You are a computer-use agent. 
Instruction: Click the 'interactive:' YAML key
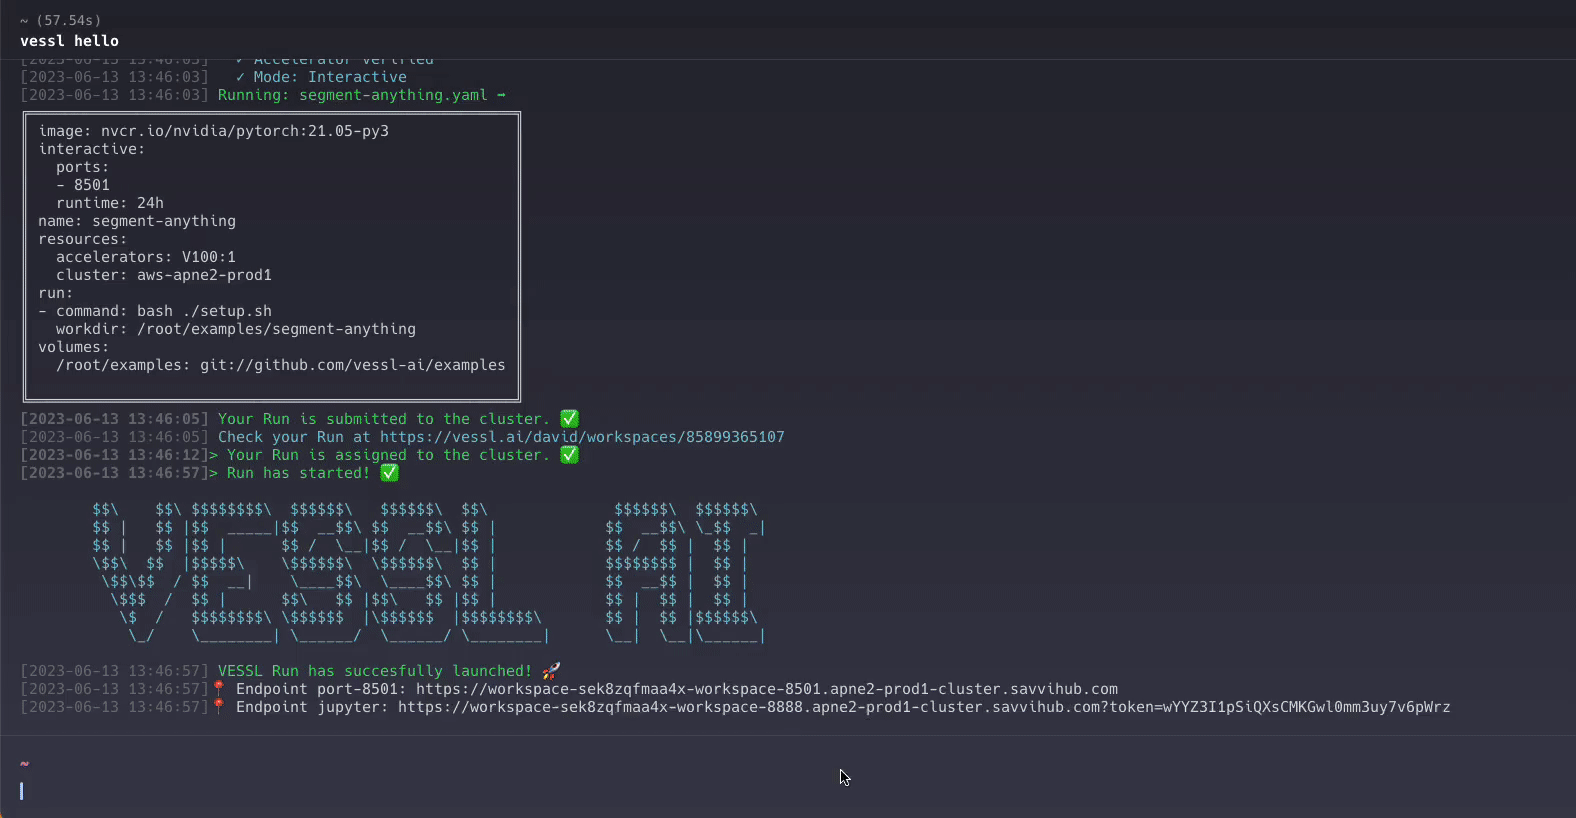[x=92, y=149]
